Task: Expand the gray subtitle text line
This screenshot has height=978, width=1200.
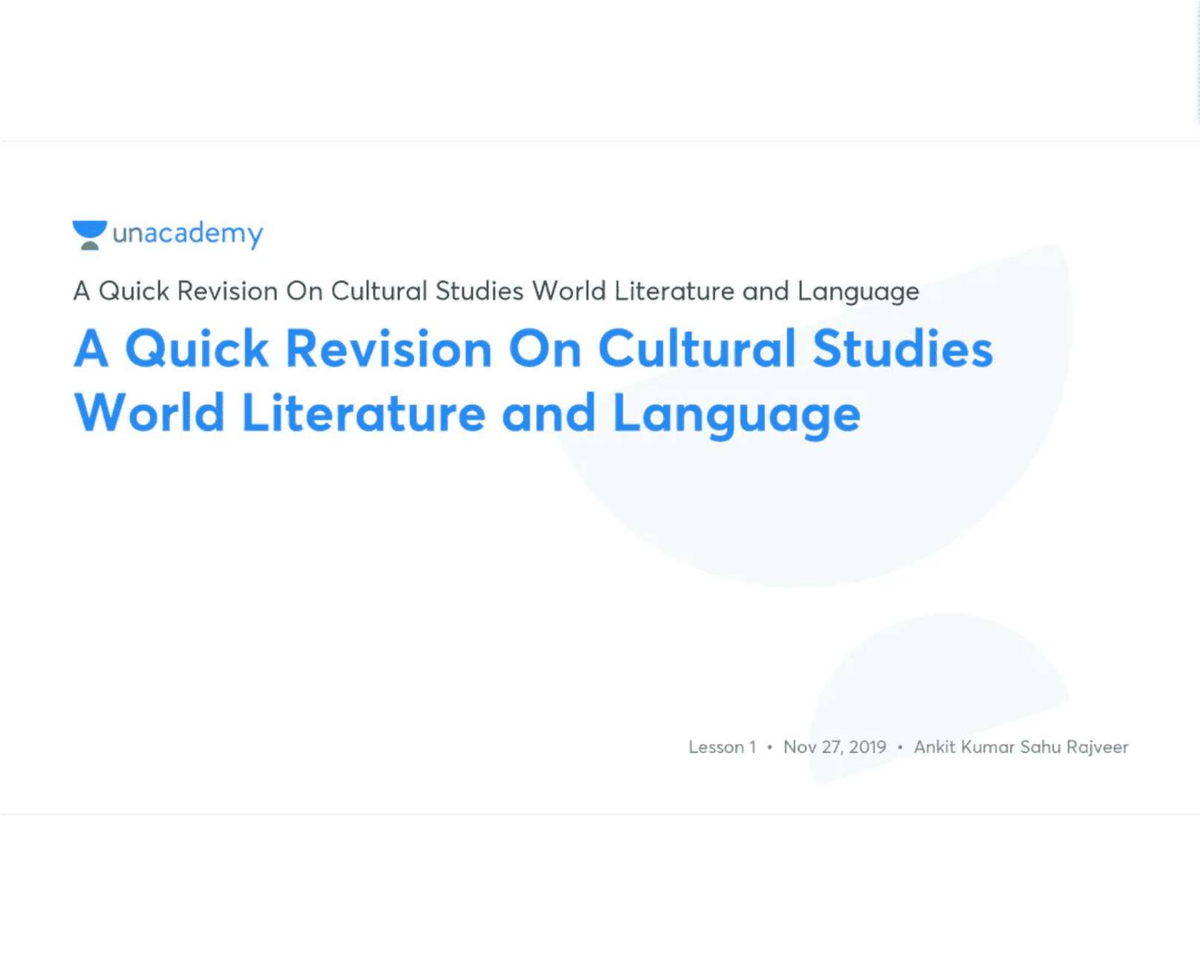Action: [495, 291]
